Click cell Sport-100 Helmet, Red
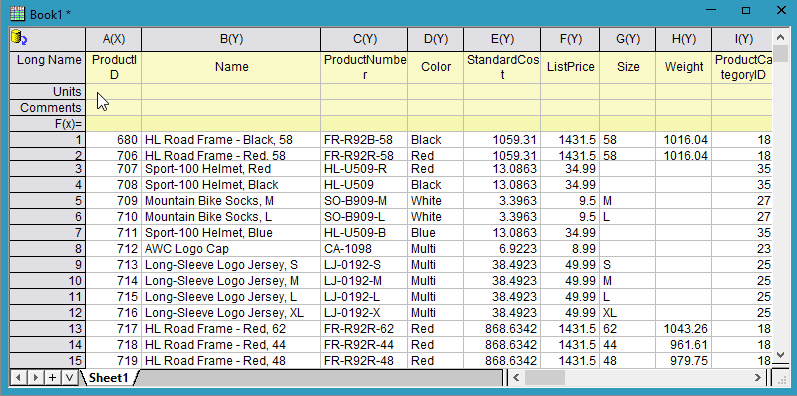The image size is (797, 396). (x=231, y=169)
